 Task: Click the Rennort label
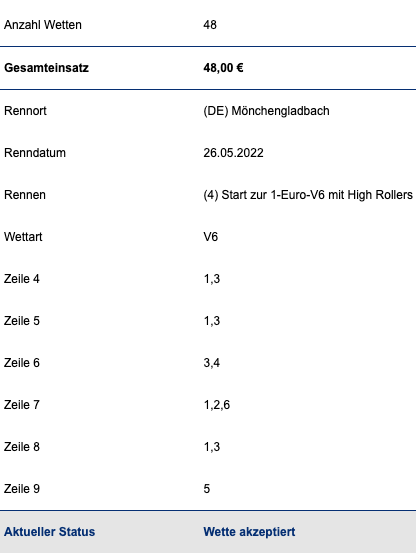[x=25, y=111]
